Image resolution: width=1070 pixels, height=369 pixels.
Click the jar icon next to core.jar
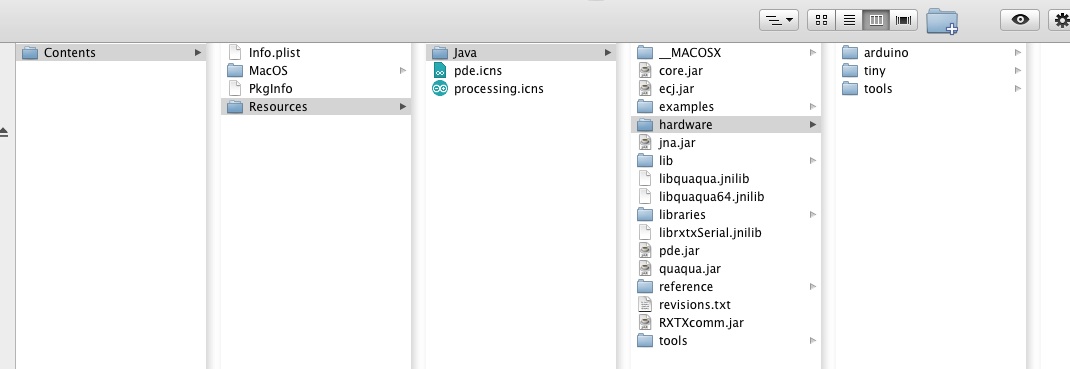(645, 70)
